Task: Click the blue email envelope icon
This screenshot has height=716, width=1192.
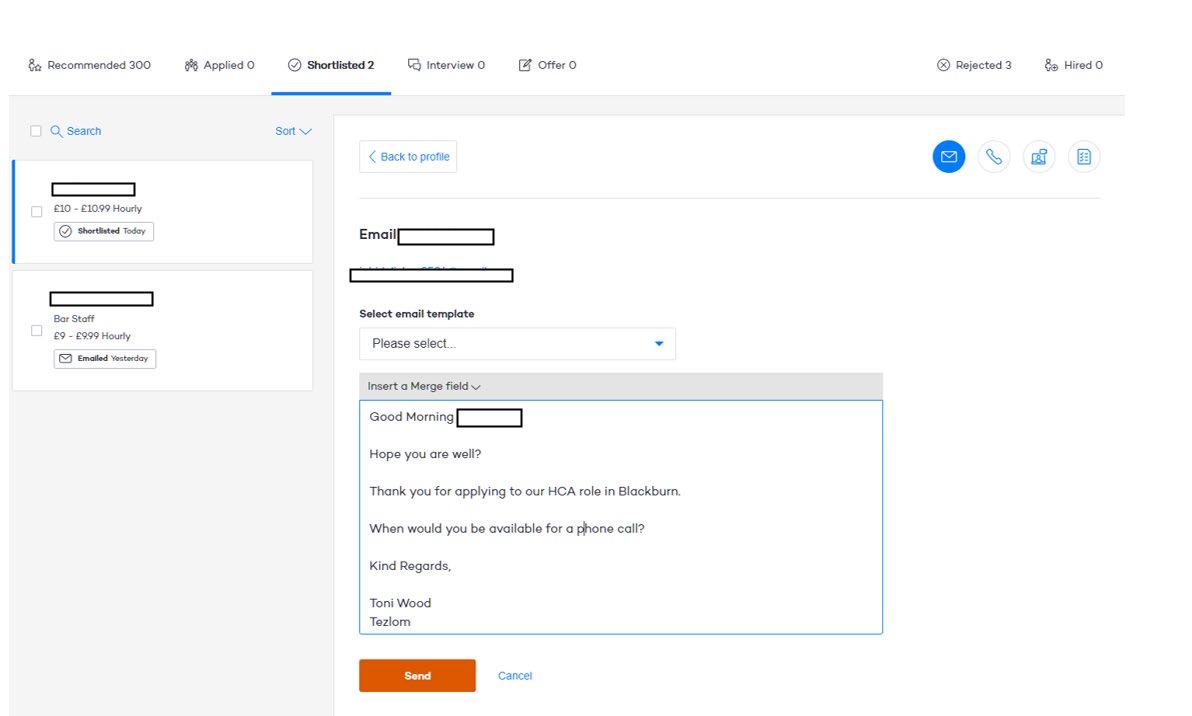Action: [948, 157]
